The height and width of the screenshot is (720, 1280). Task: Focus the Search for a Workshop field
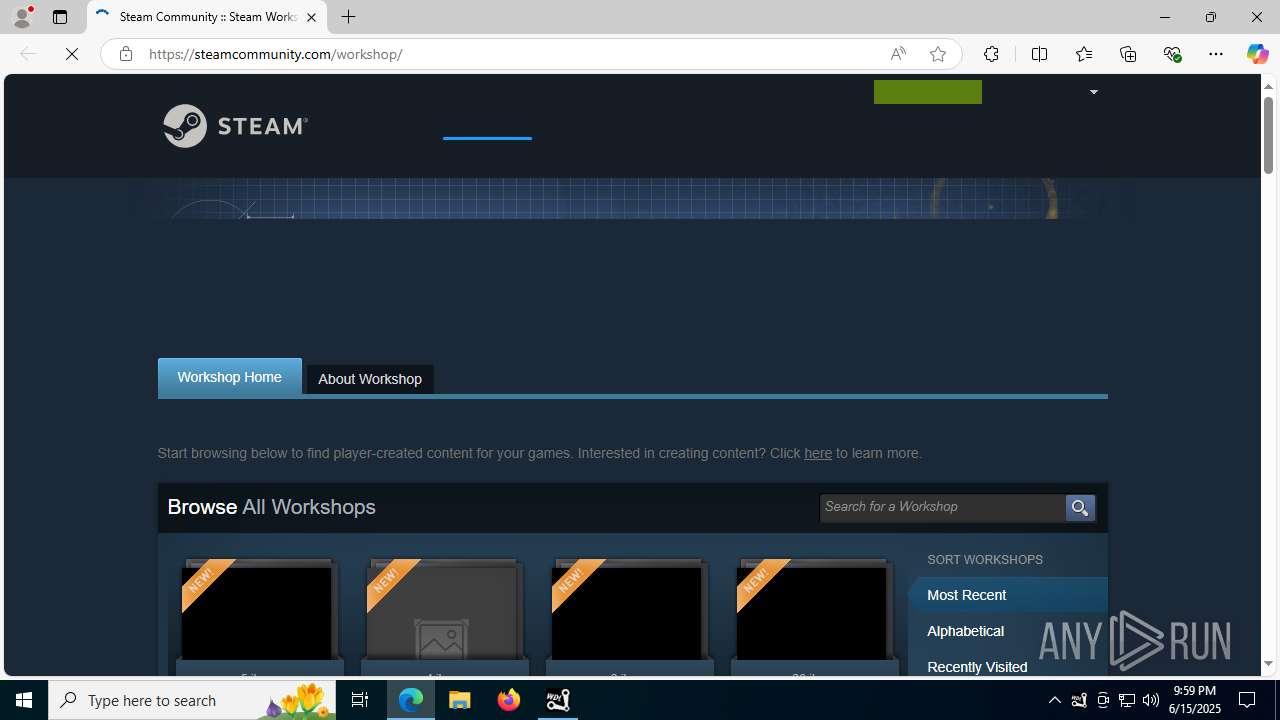[x=943, y=507]
